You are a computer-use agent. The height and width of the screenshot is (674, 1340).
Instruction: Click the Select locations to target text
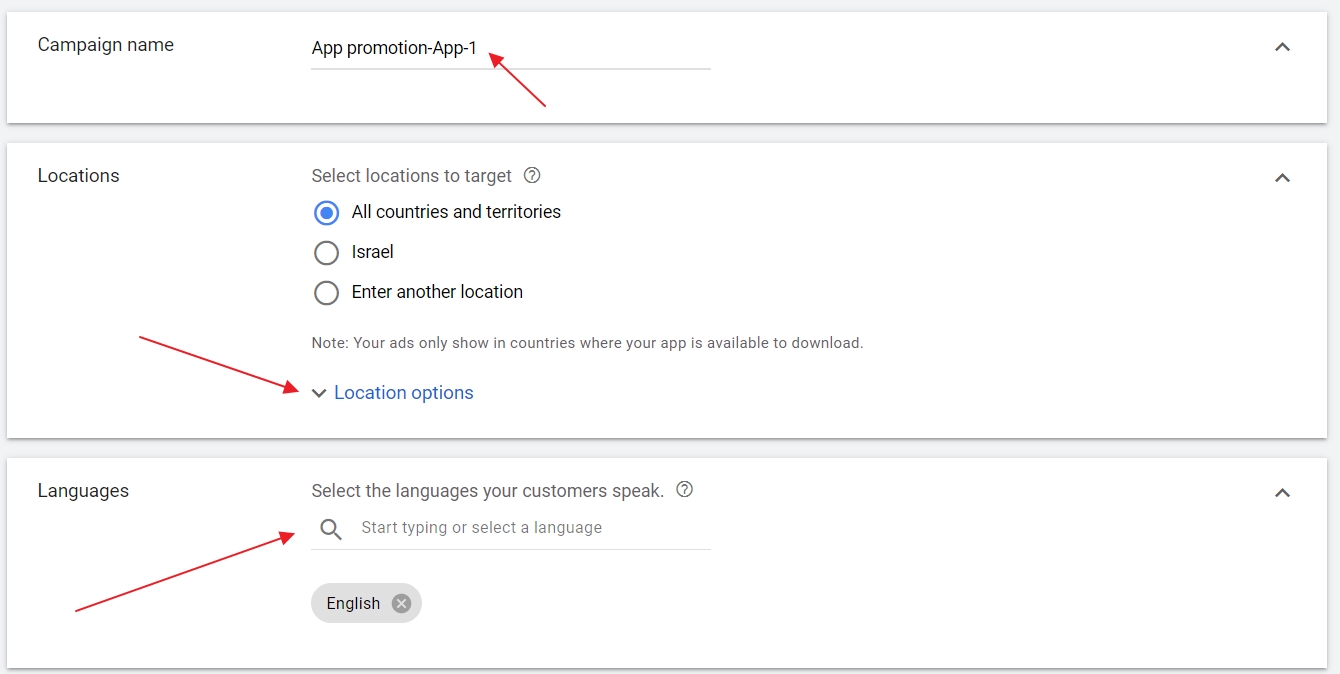(411, 176)
